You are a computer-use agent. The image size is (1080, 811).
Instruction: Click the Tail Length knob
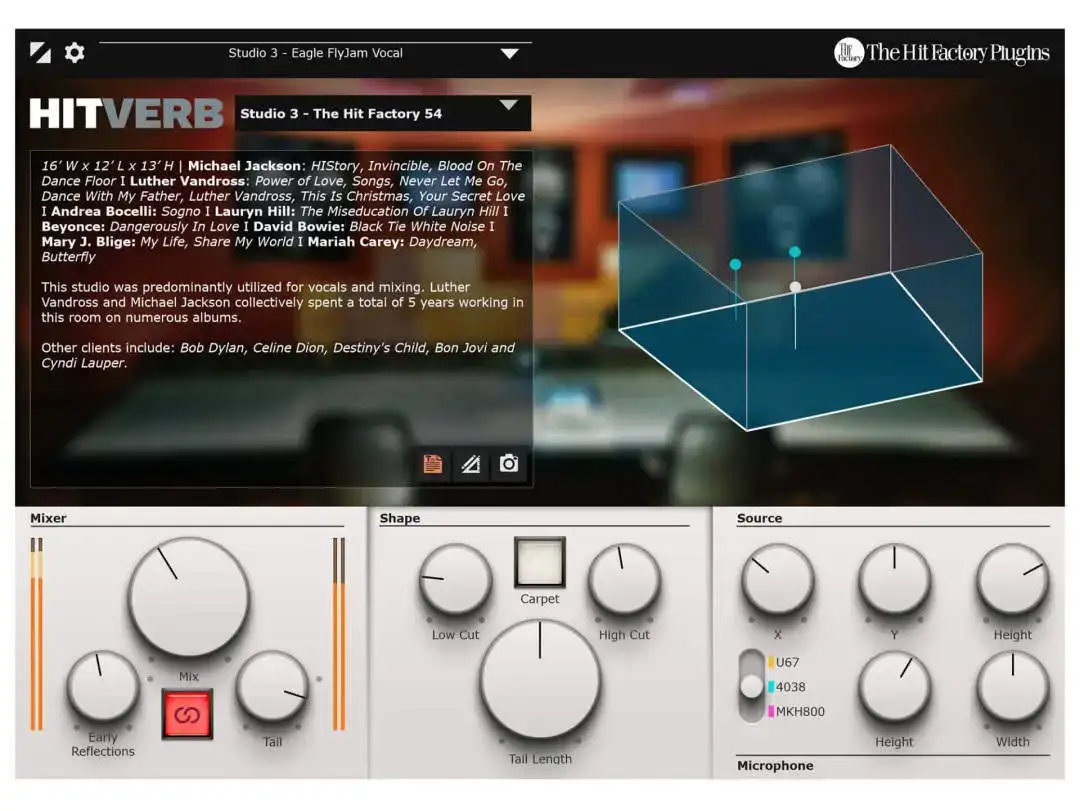(x=540, y=681)
